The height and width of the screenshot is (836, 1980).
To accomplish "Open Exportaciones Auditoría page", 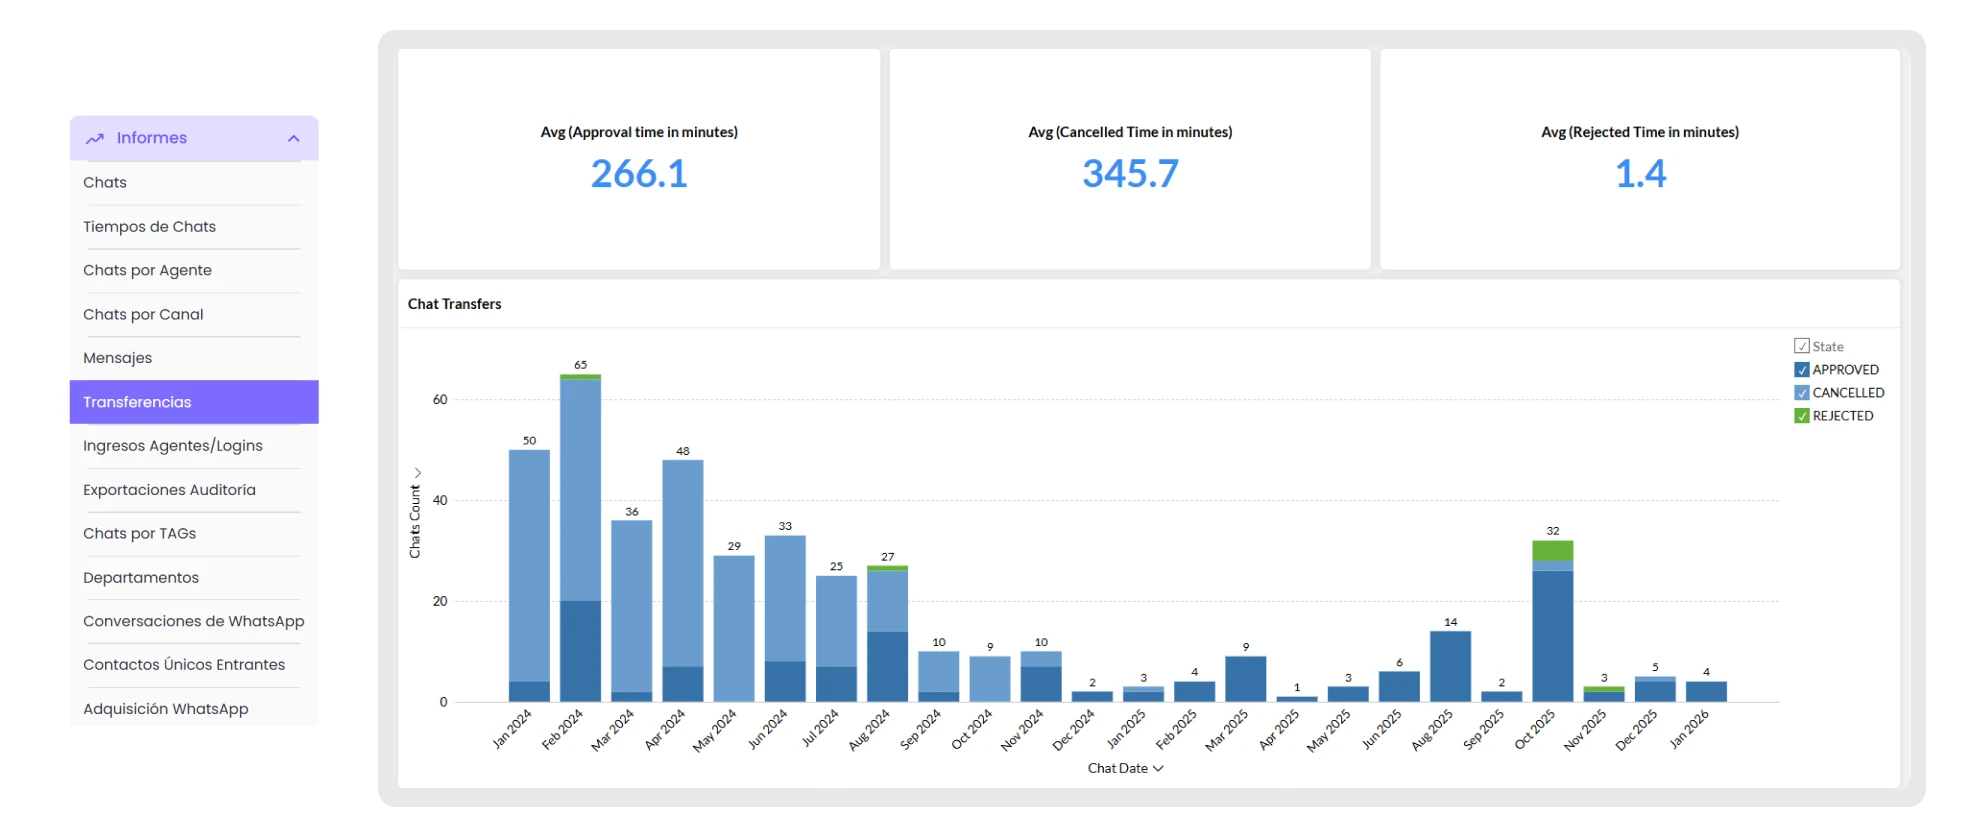I will tap(169, 490).
